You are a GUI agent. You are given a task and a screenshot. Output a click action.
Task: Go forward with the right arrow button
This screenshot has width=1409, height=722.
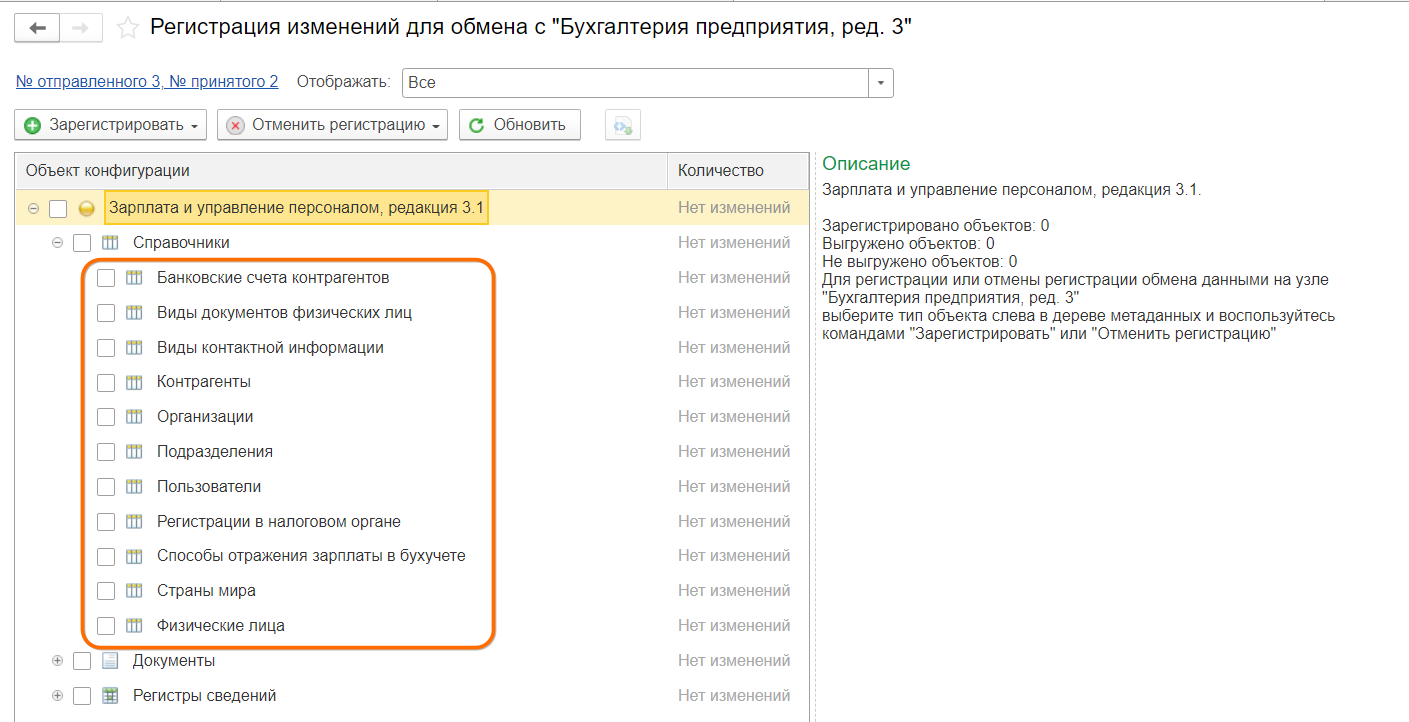coord(81,28)
